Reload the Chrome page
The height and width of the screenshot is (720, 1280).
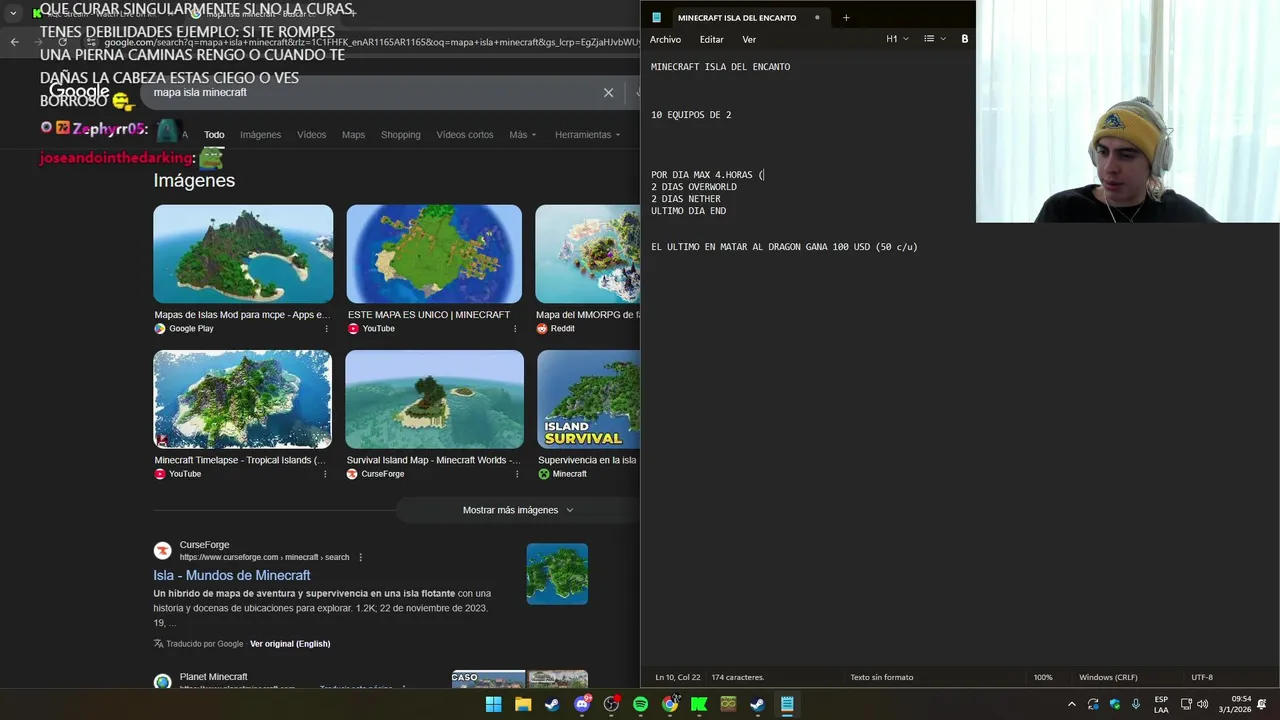[x=62, y=42]
